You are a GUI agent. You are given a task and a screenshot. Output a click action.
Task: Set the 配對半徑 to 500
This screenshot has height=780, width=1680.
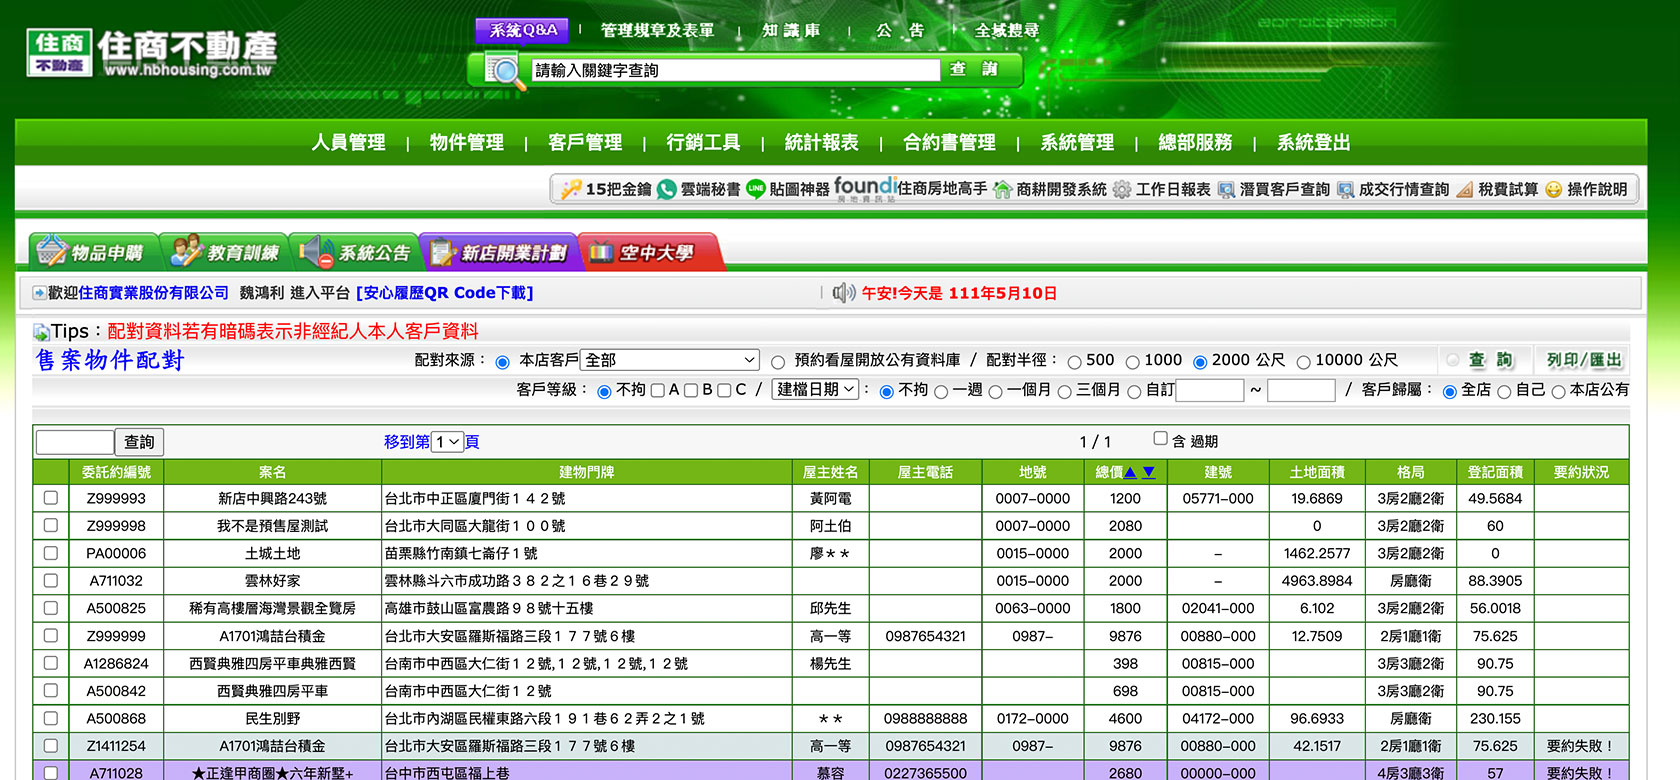pyautogui.click(x=1074, y=362)
